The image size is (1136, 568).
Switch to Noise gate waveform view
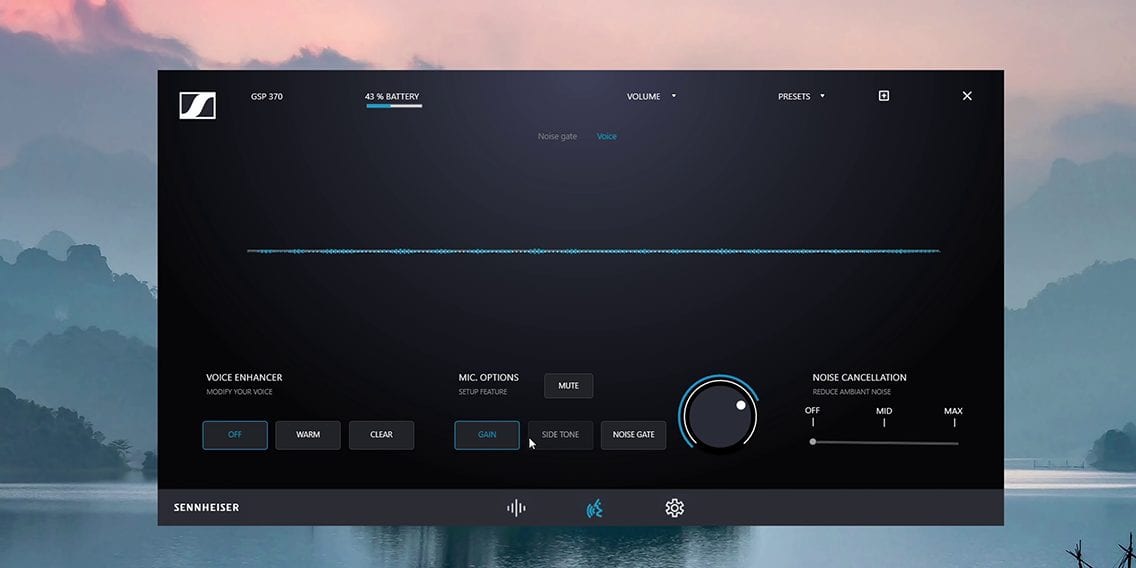pos(557,136)
